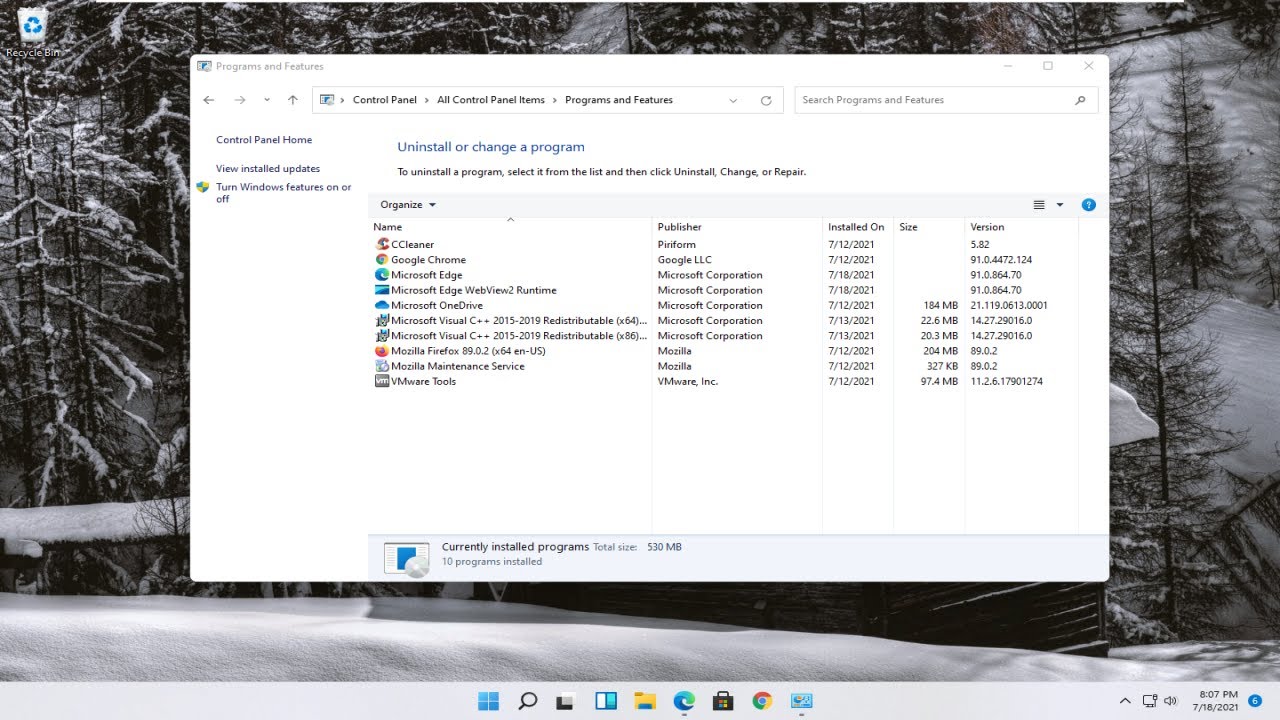Refresh the Programs and Features list
The image size is (1280, 720).
click(x=766, y=100)
